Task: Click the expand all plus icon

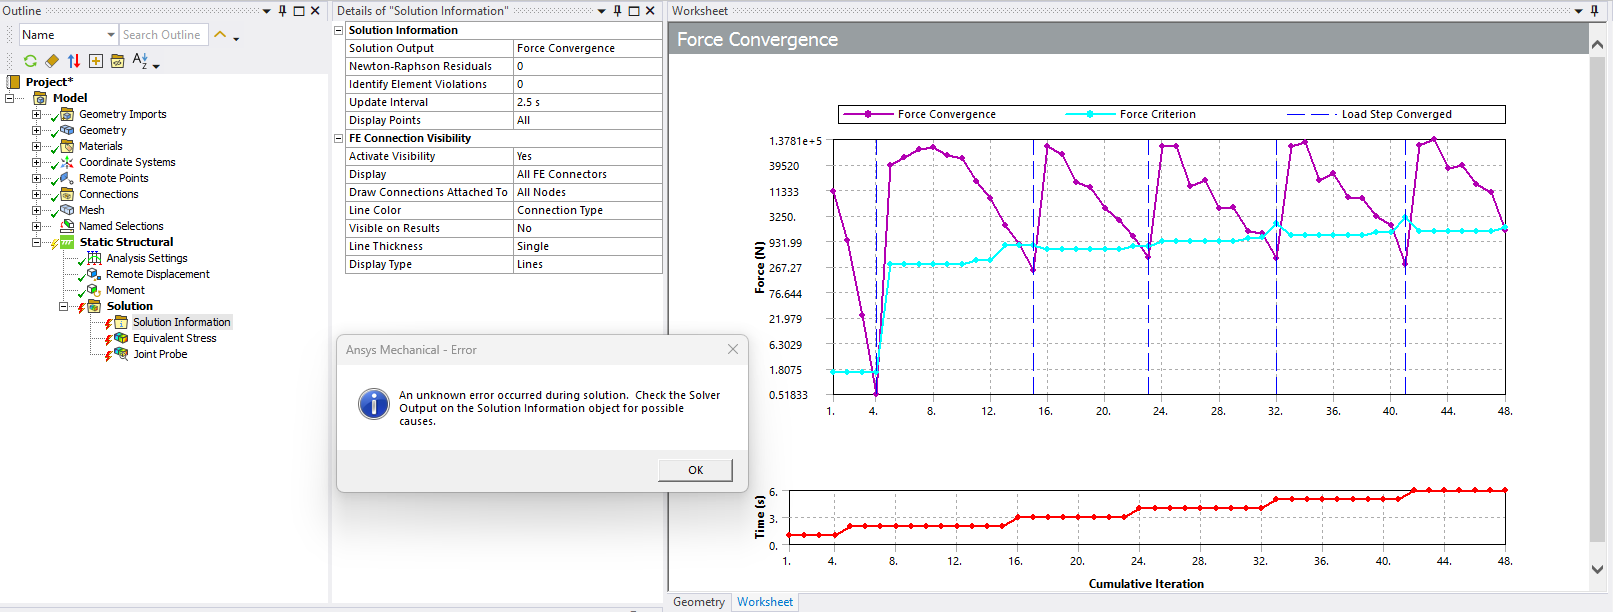Action: 96,61
